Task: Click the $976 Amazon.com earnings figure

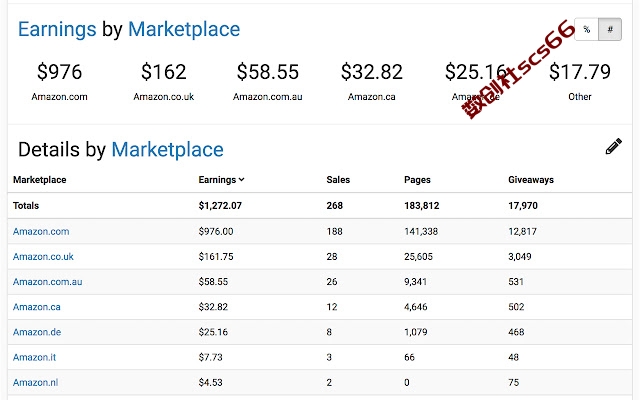Action: pyautogui.click(x=60, y=72)
